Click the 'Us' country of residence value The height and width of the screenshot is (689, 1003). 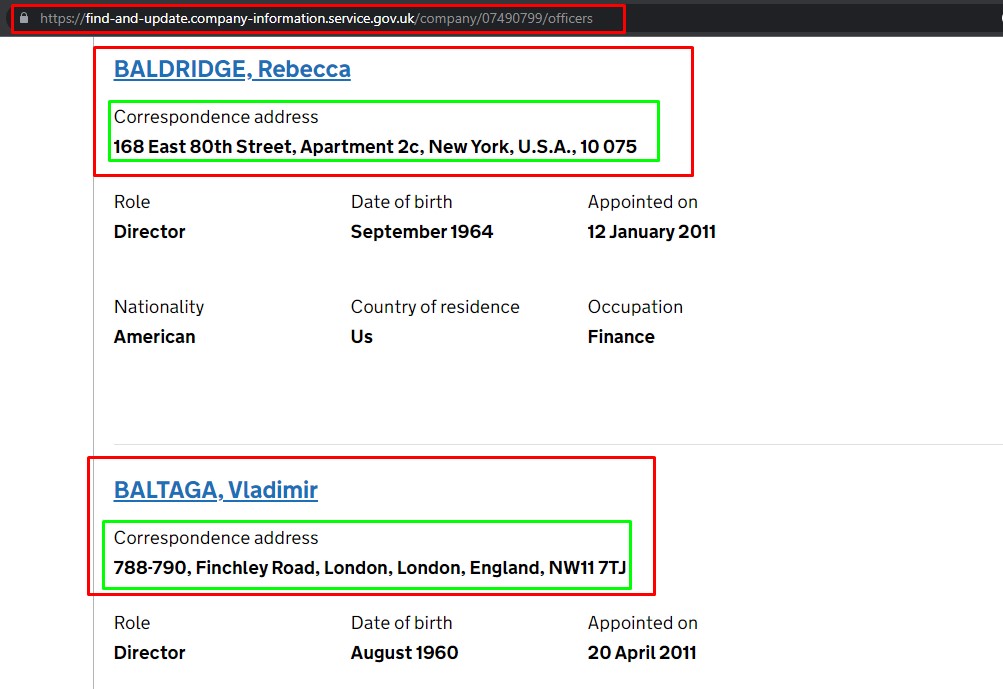[x=361, y=337]
